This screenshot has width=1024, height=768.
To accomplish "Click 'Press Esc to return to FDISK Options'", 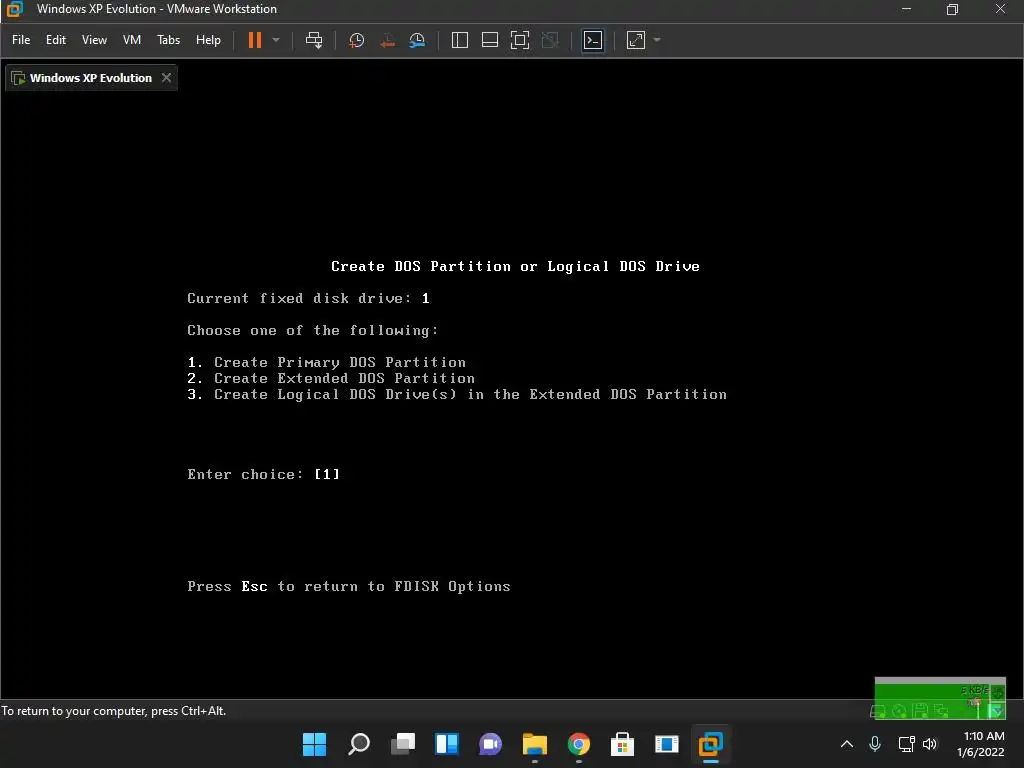I will (349, 586).
